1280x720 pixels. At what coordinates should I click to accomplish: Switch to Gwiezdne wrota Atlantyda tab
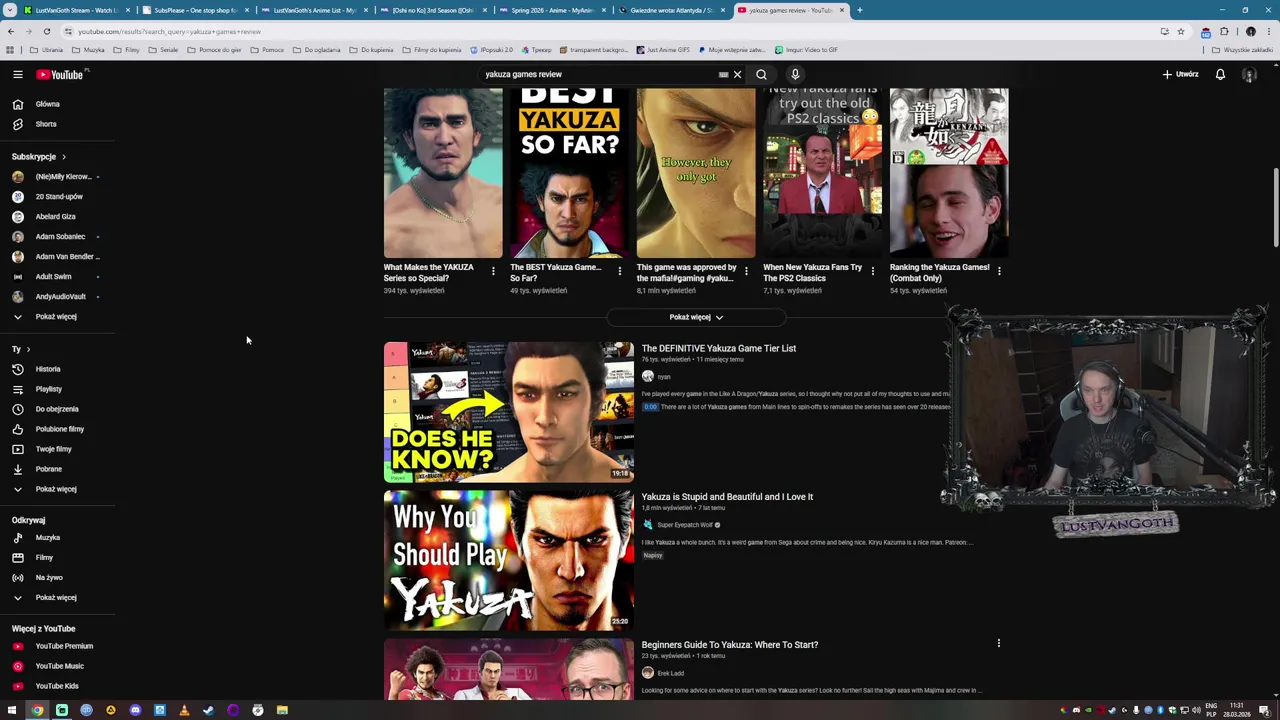[670, 10]
